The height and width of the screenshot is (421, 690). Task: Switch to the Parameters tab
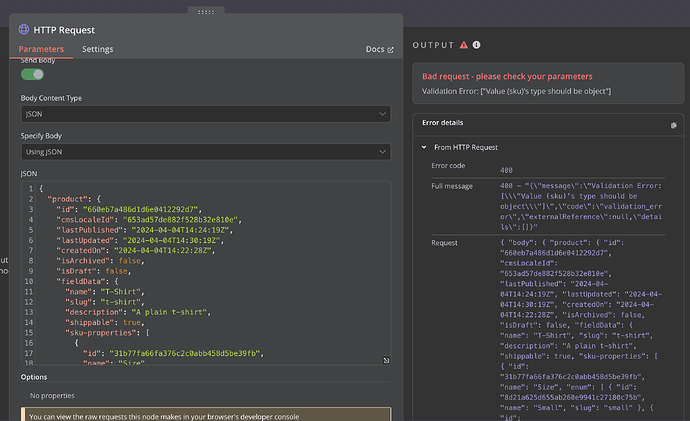point(41,49)
